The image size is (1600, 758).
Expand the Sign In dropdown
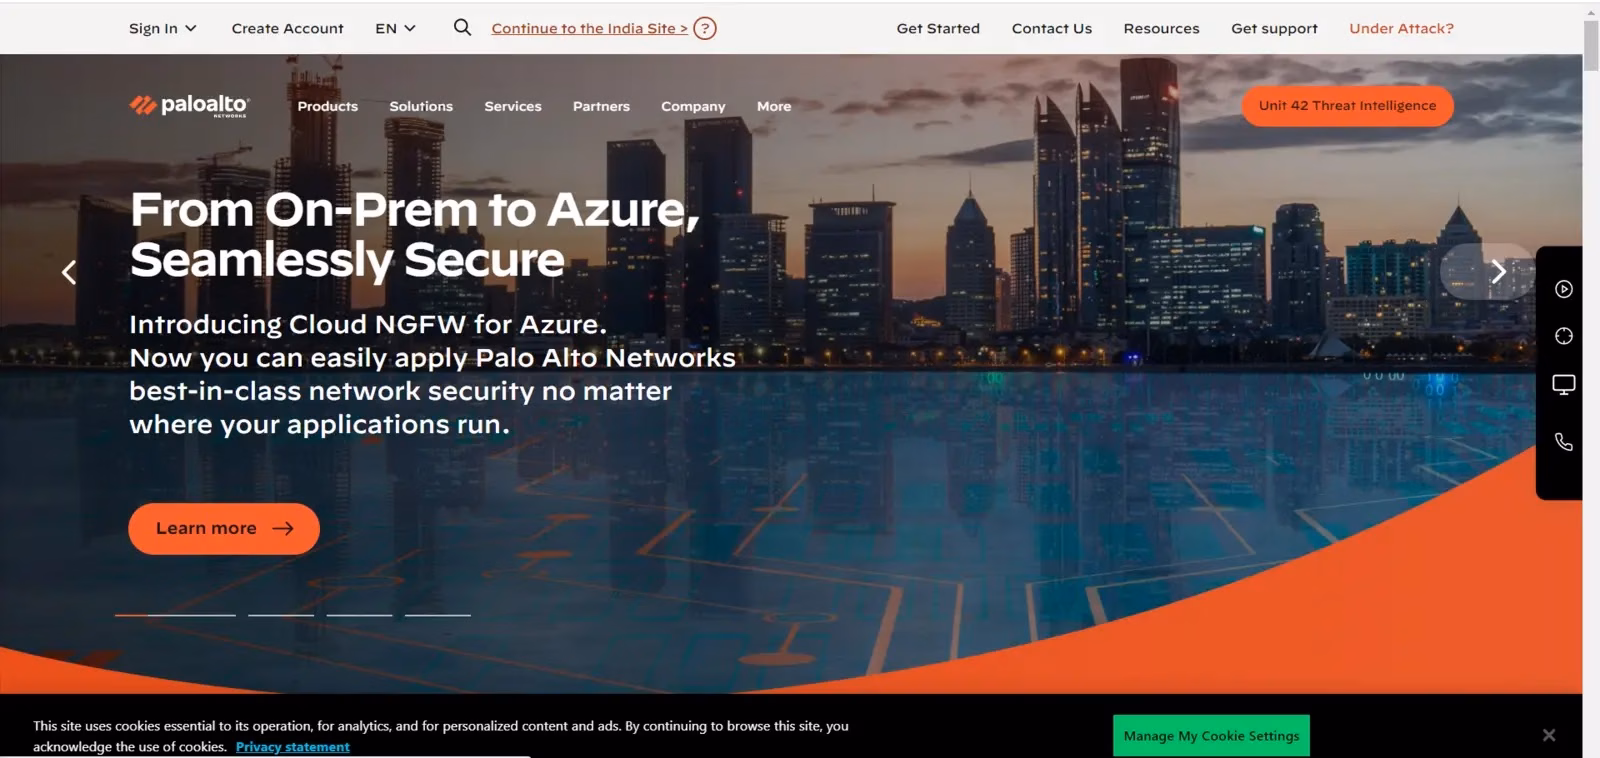click(163, 28)
